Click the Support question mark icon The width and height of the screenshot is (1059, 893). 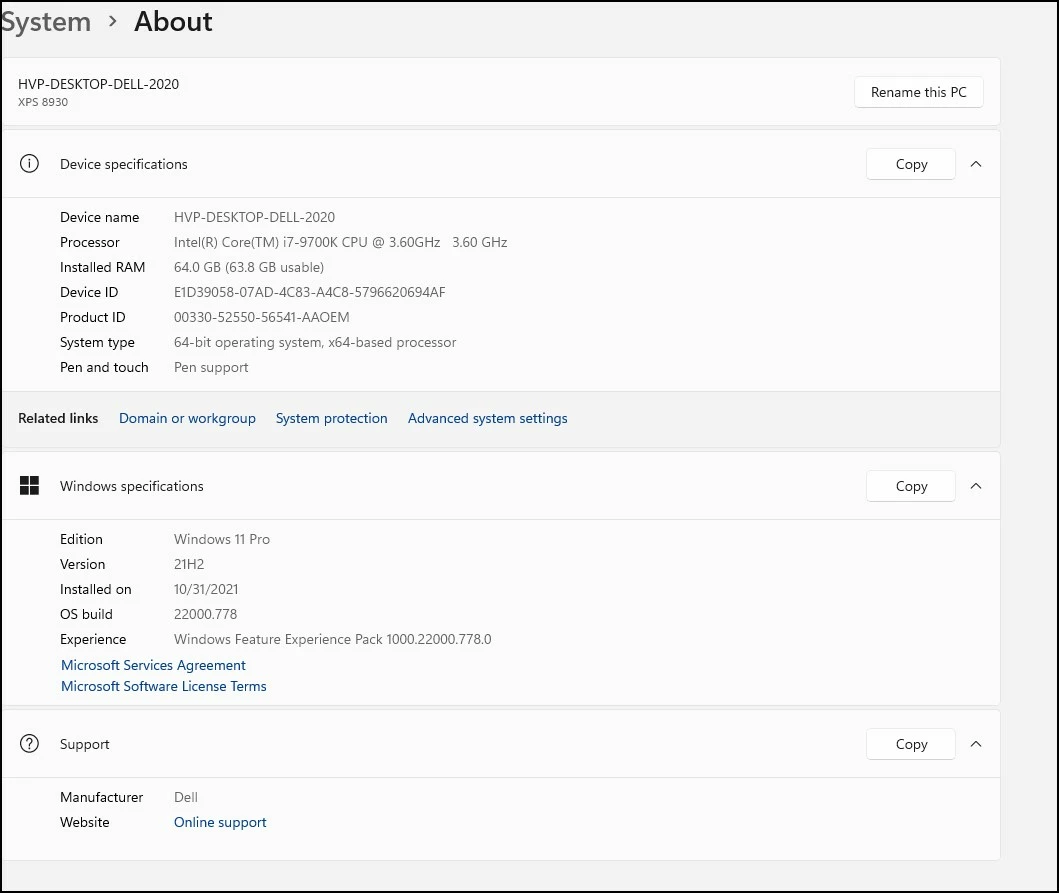click(29, 743)
